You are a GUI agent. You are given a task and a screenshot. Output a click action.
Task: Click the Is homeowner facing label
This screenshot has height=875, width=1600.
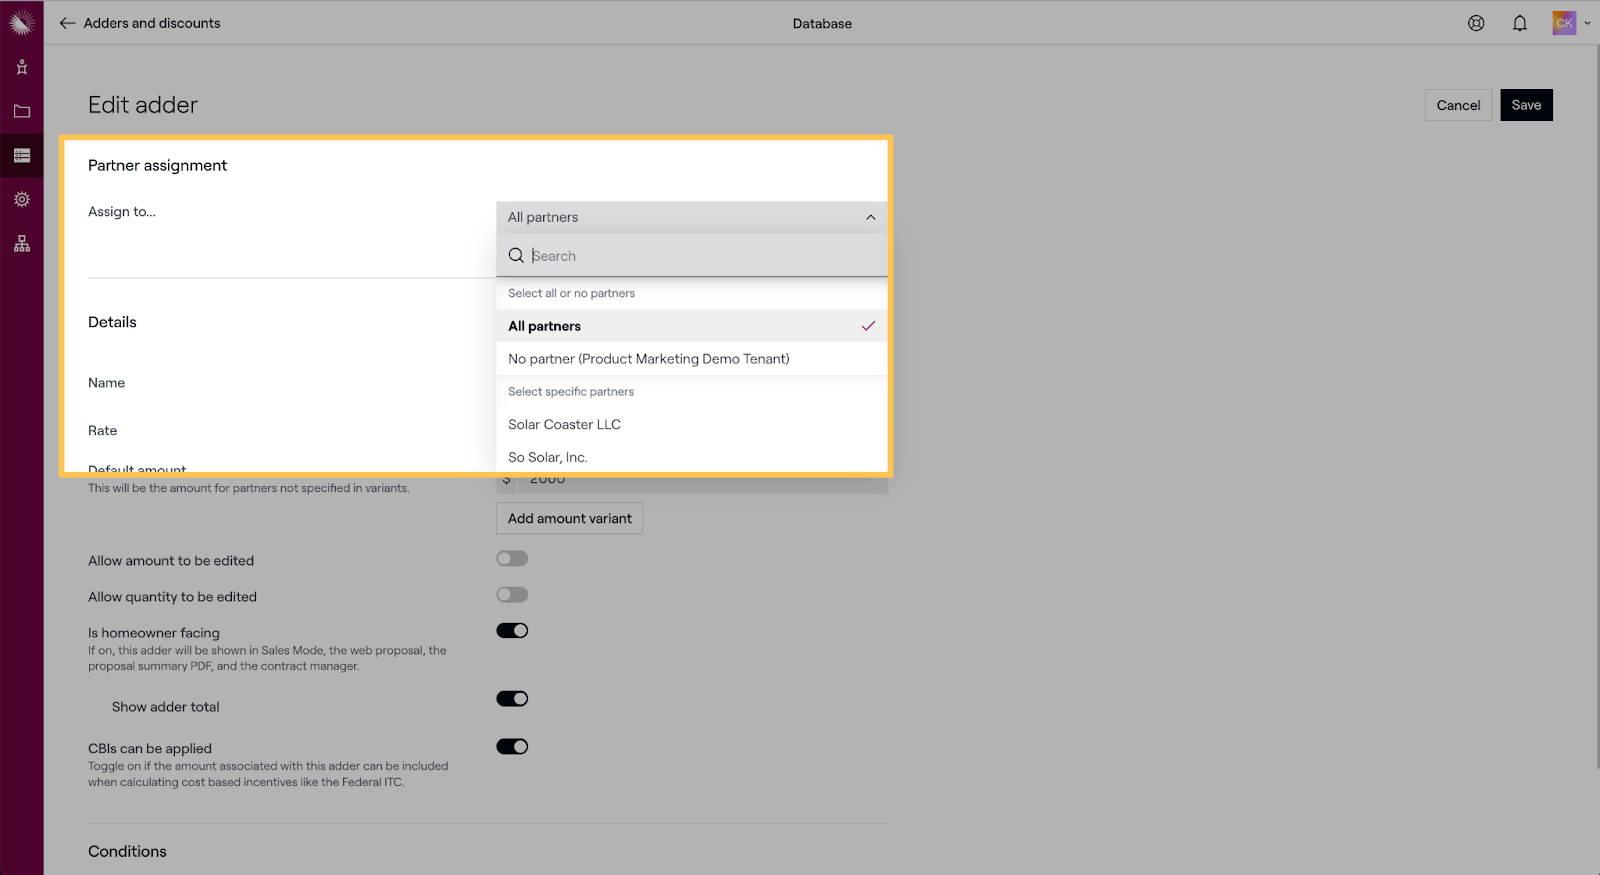click(x=154, y=633)
